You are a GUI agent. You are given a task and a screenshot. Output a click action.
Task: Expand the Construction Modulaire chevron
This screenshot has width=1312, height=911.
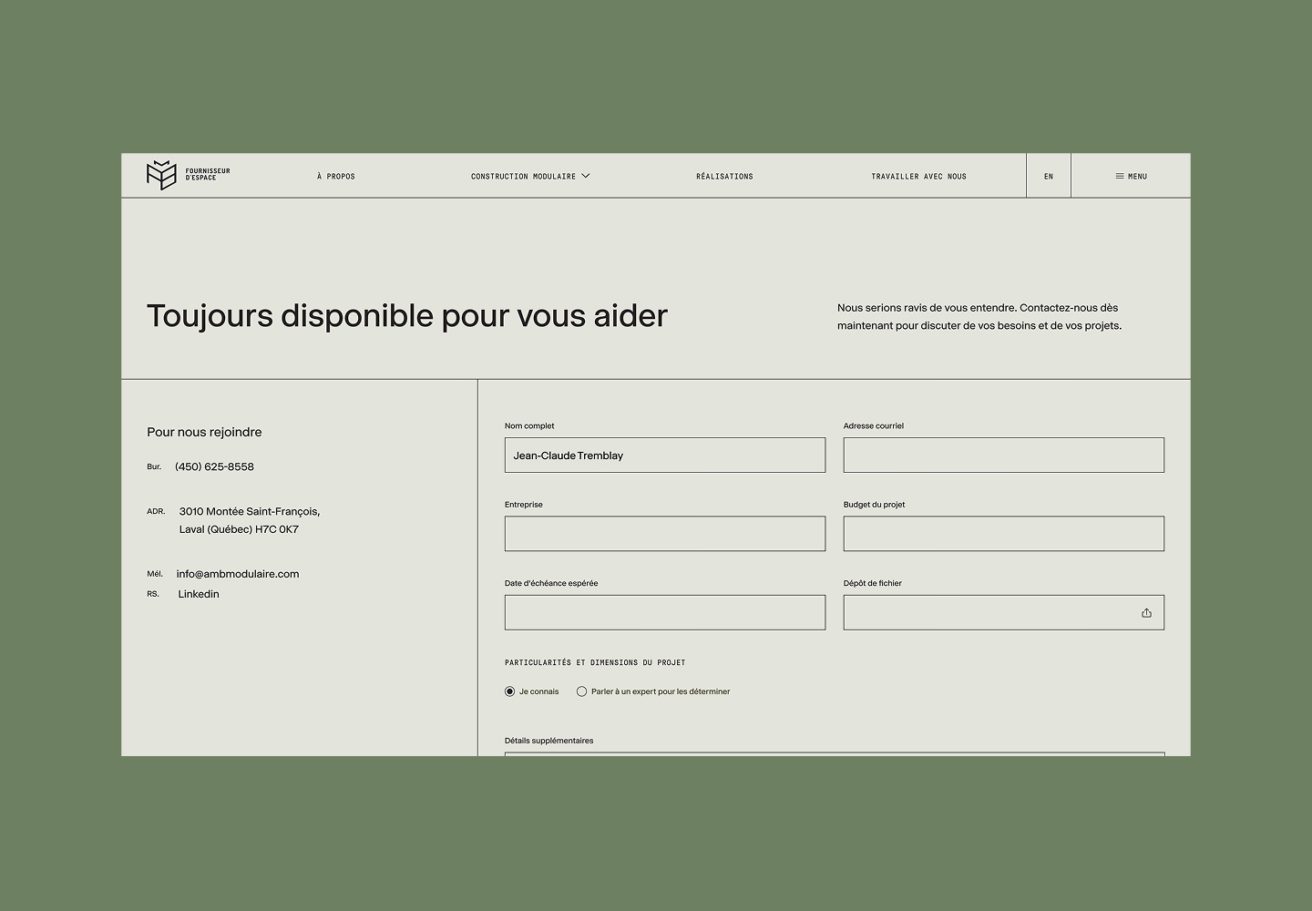[586, 176]
